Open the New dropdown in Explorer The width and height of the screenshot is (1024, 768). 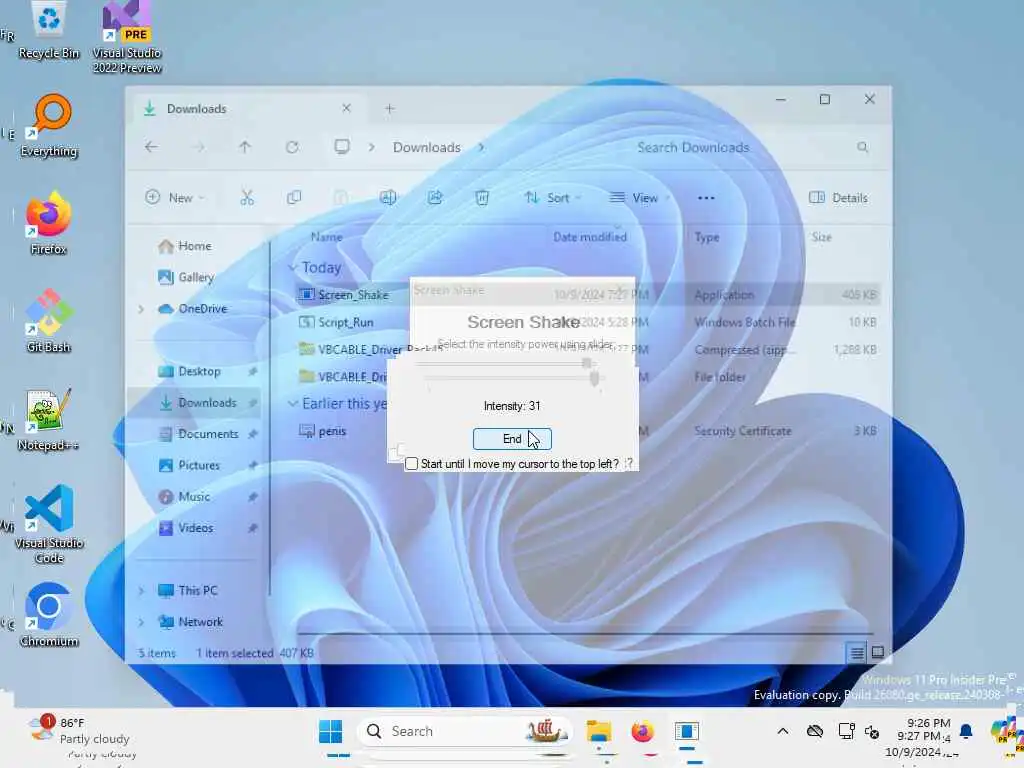(175, 198)
